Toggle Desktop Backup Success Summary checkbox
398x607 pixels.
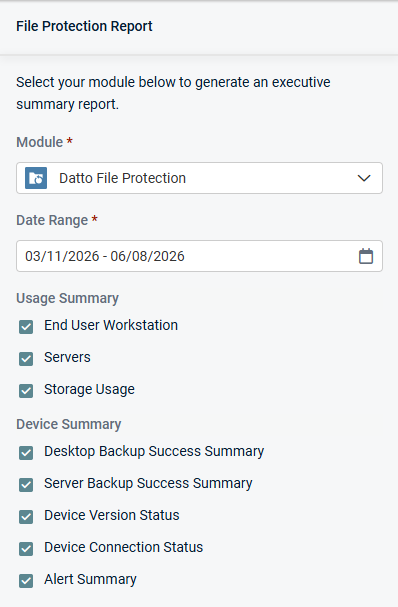26,453
